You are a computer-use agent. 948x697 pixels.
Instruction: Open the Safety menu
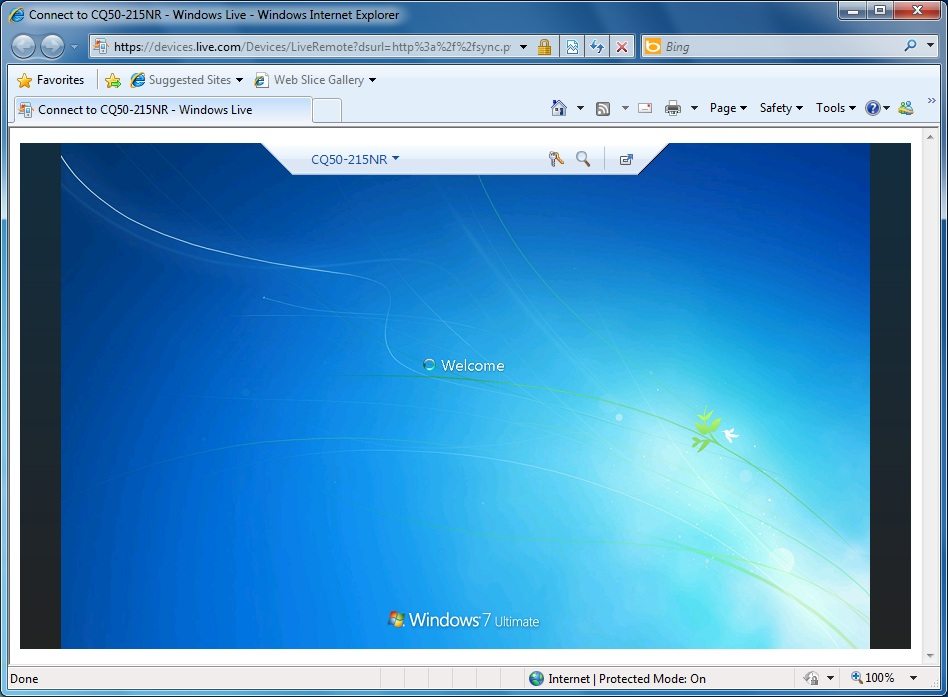pyautogui.click(x=781, y=108)
